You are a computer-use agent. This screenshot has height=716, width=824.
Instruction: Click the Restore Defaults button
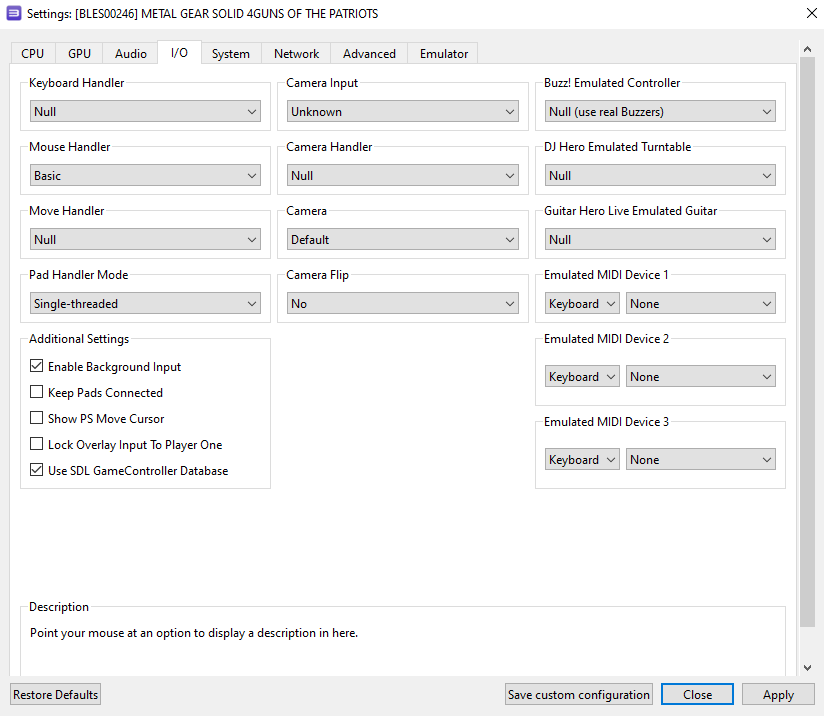pyautogui.click(x=55, y=694)
